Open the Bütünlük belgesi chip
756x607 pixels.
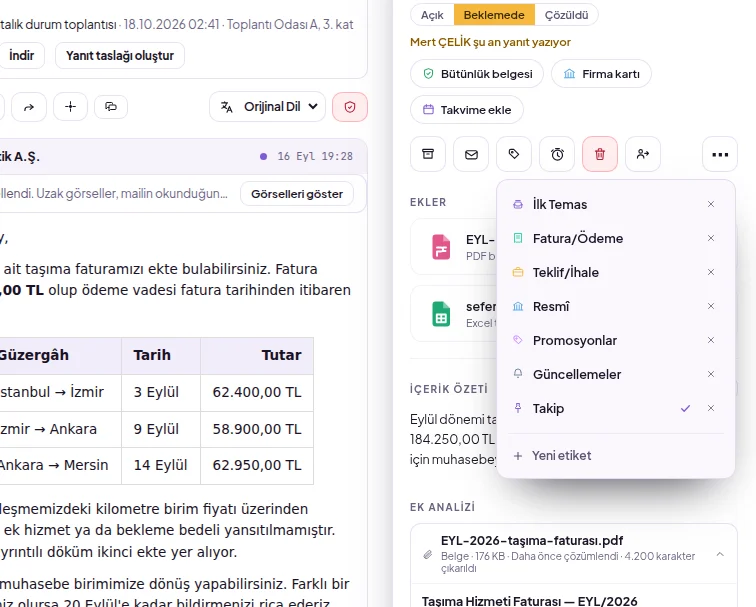477,74
